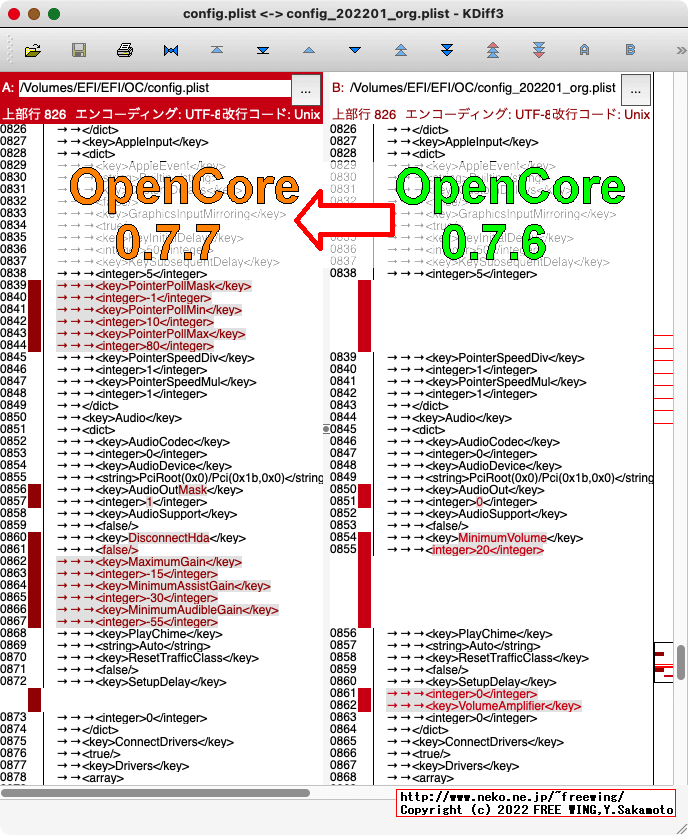Viewport: 688px width, 835px height.
Task: Click MaximumGain key line in pane A
Action: coord(149,562)
